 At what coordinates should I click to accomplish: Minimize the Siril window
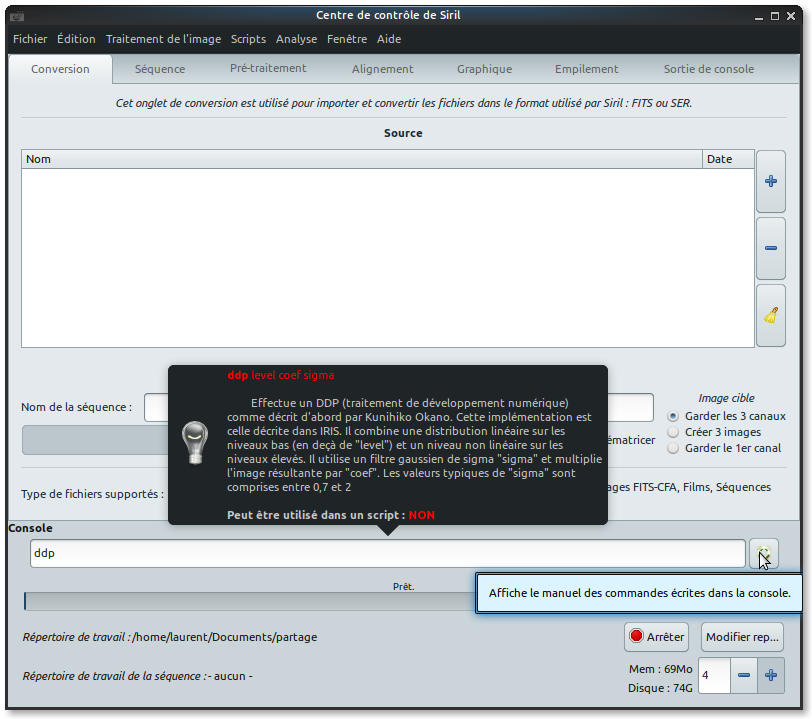tap(759, 17)
